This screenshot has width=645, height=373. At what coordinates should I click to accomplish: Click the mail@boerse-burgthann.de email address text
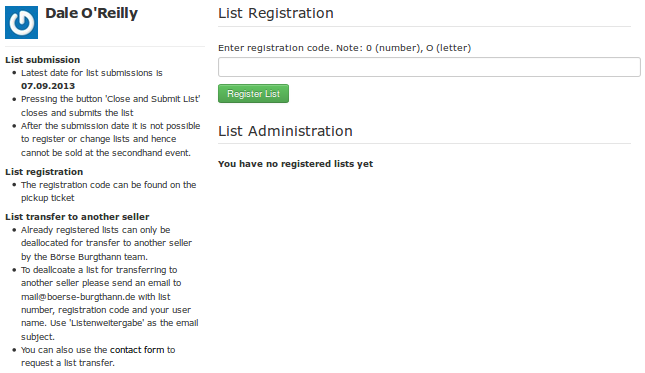[x=78, y=297]
